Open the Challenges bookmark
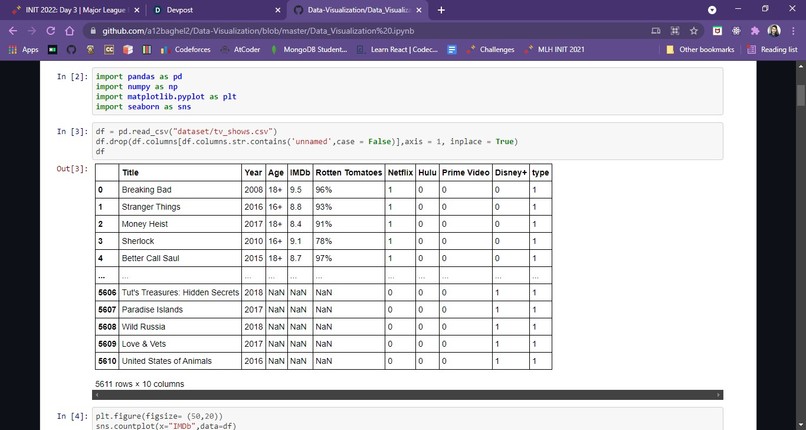Image resolution: width=806 pixels, height=430 pixels. (x=490, y=50)
